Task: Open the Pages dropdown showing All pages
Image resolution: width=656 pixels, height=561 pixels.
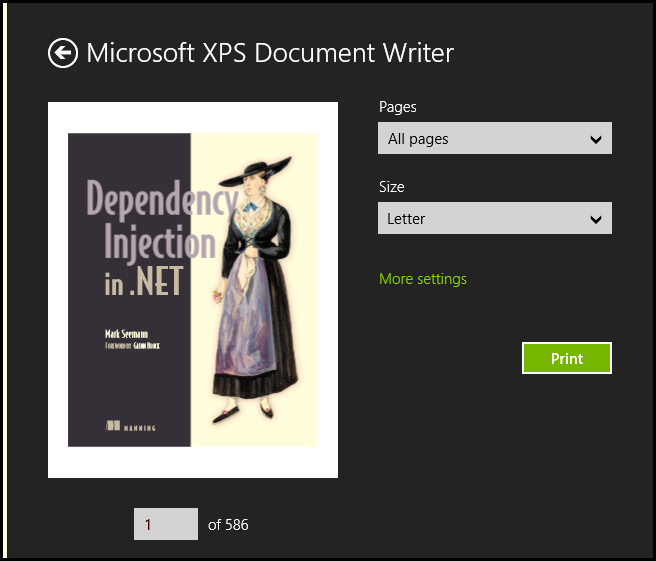Action: click(495, 138)
